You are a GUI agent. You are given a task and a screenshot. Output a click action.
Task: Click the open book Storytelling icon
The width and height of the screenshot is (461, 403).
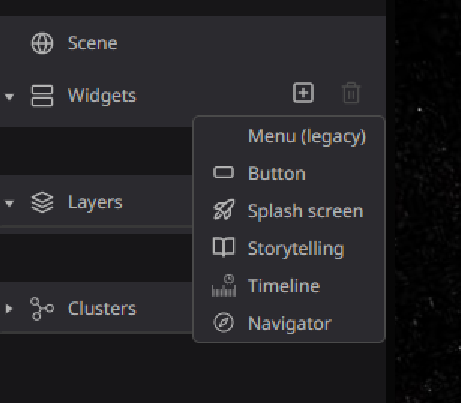pyautogui.click(x=224, y=247)
